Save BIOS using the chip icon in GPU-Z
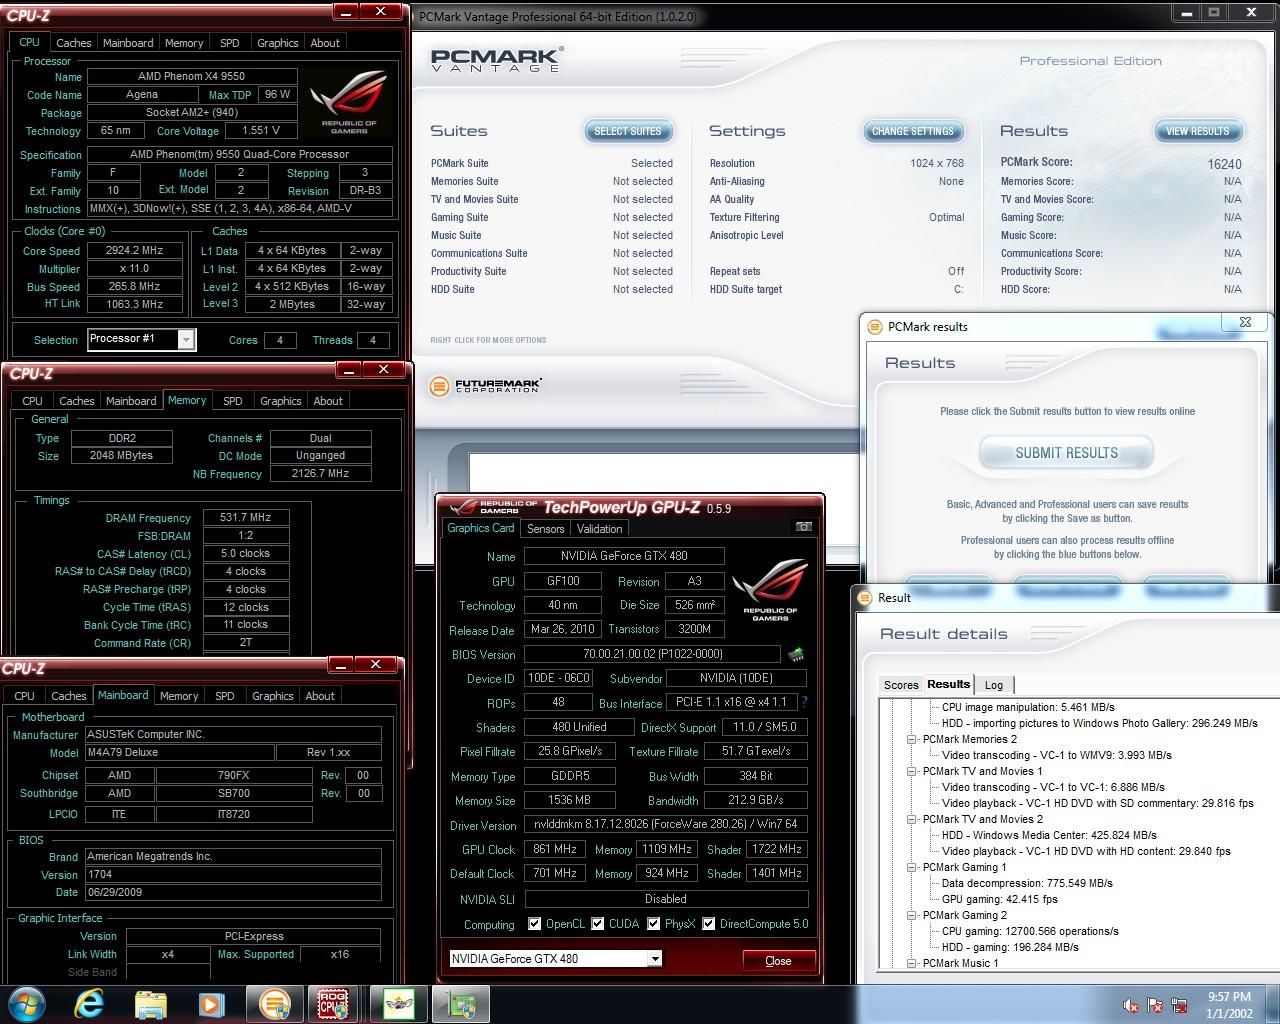 tap(796, 655)
